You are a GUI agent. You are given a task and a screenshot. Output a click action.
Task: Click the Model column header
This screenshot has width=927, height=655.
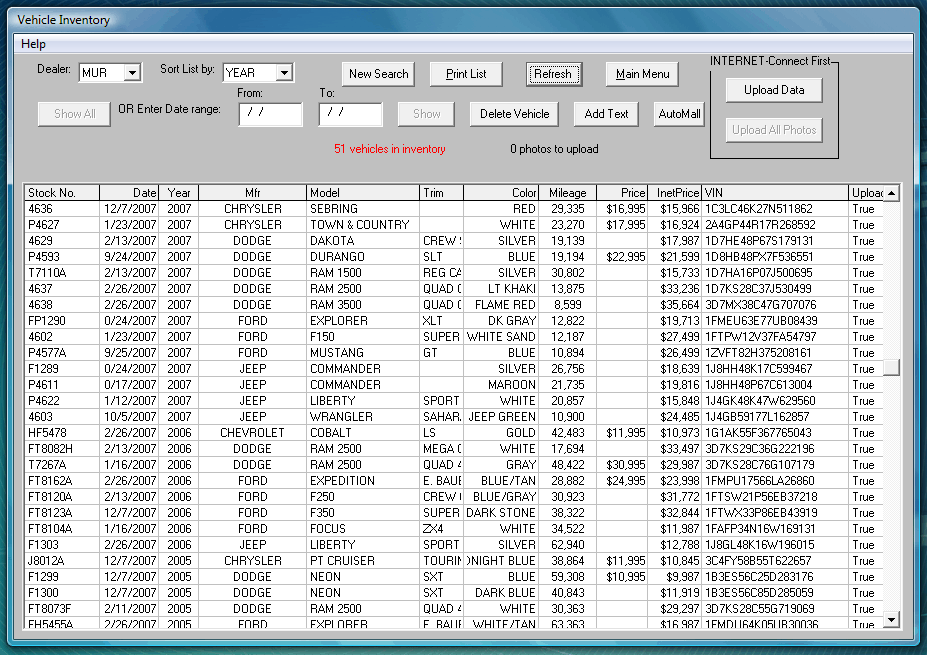point(363,193)
